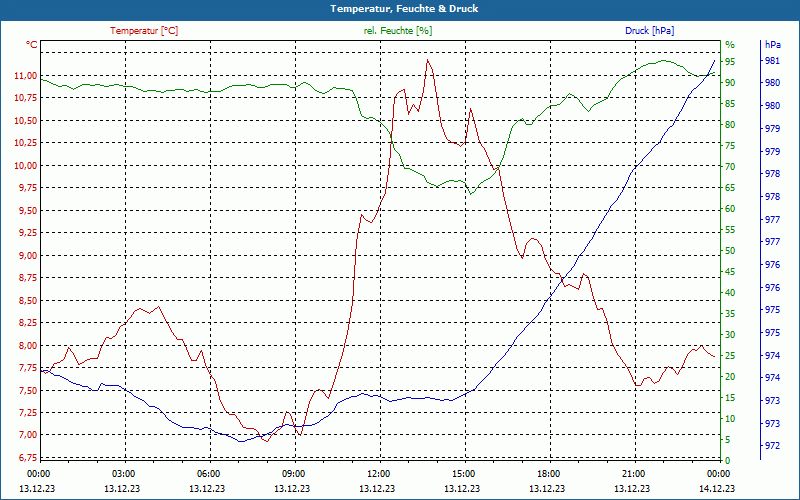Click the '06:00' time axis label

(209, 474)
